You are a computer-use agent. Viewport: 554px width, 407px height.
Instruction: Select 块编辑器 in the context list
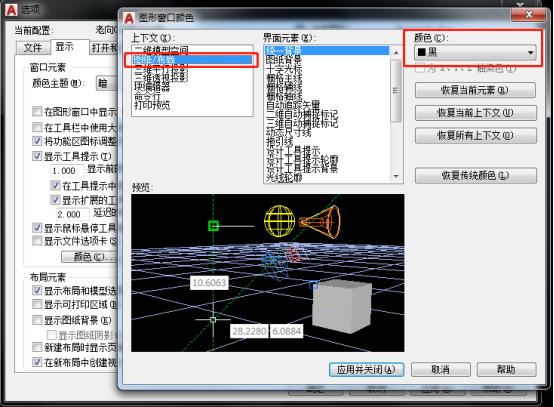click(x=152, y=86)
